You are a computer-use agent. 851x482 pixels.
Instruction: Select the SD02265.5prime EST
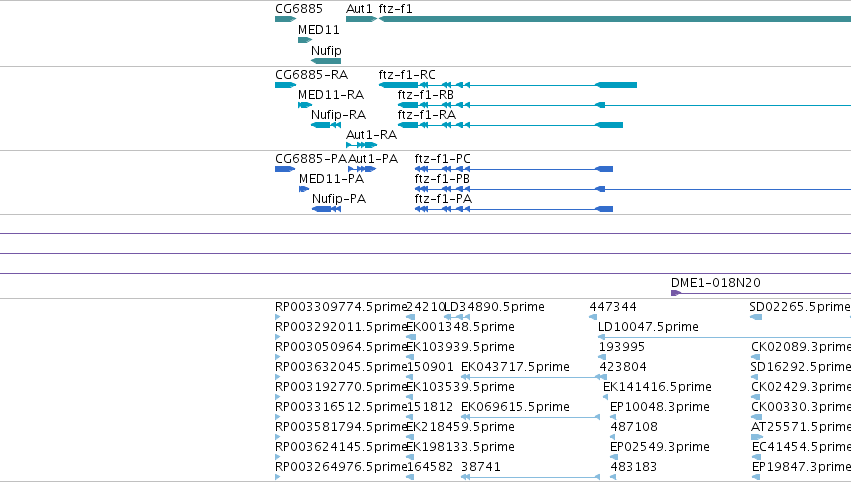tap(800, 307)
